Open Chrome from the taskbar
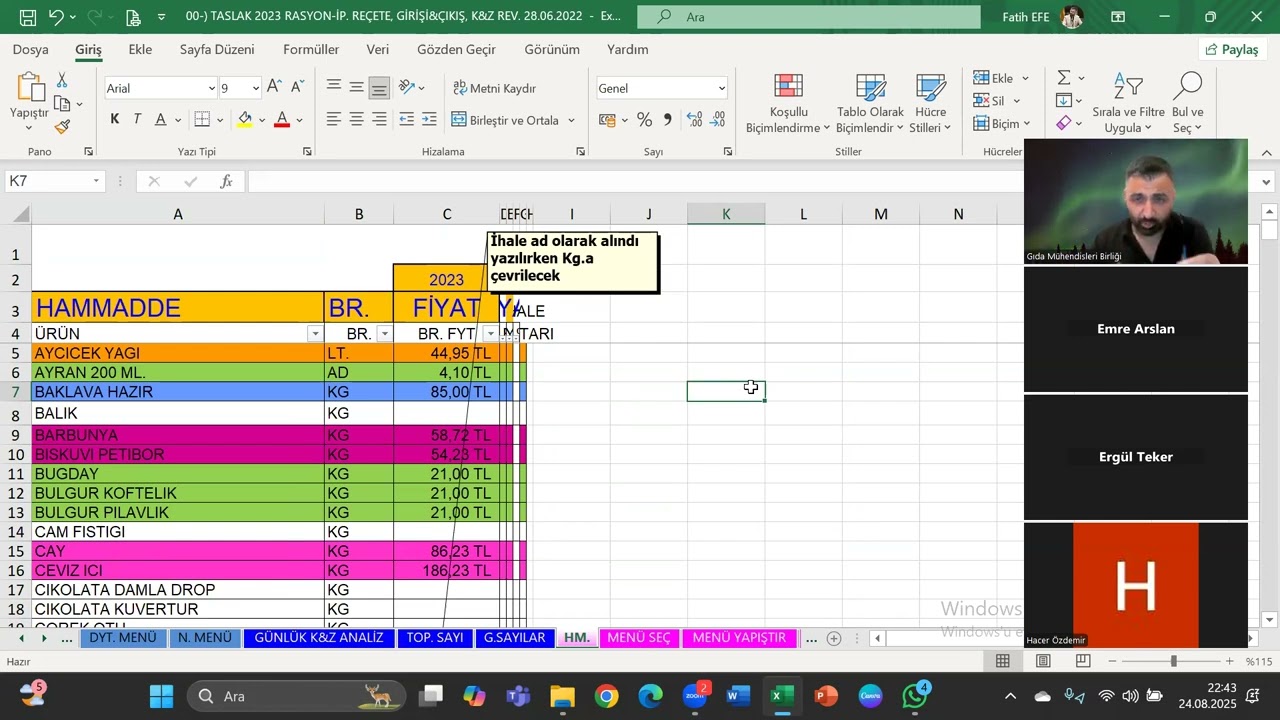The image size is (1280, 720). click(607, 696)
